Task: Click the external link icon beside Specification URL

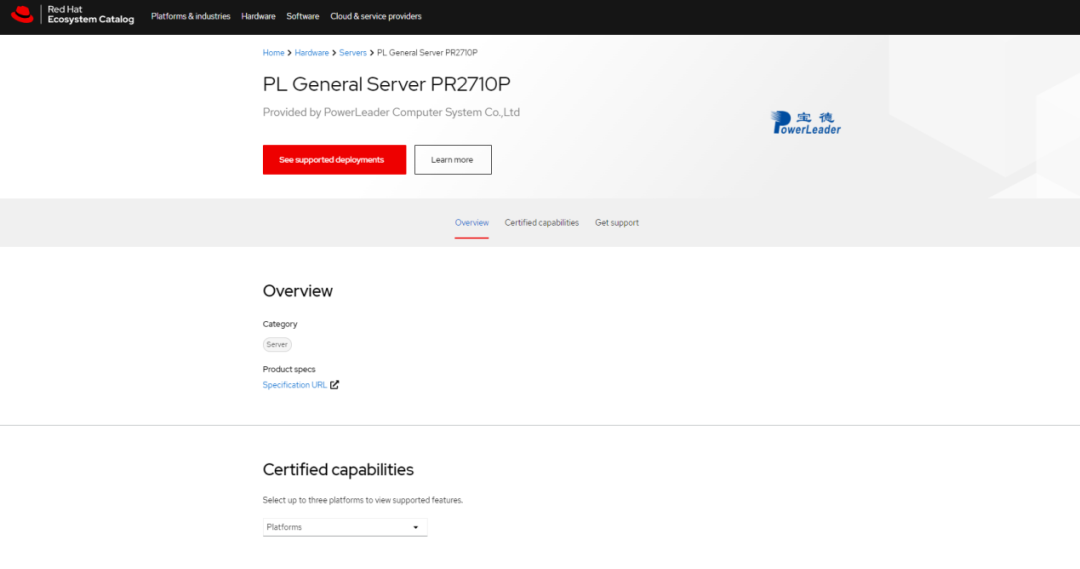Action: click(x=334, y=385)
